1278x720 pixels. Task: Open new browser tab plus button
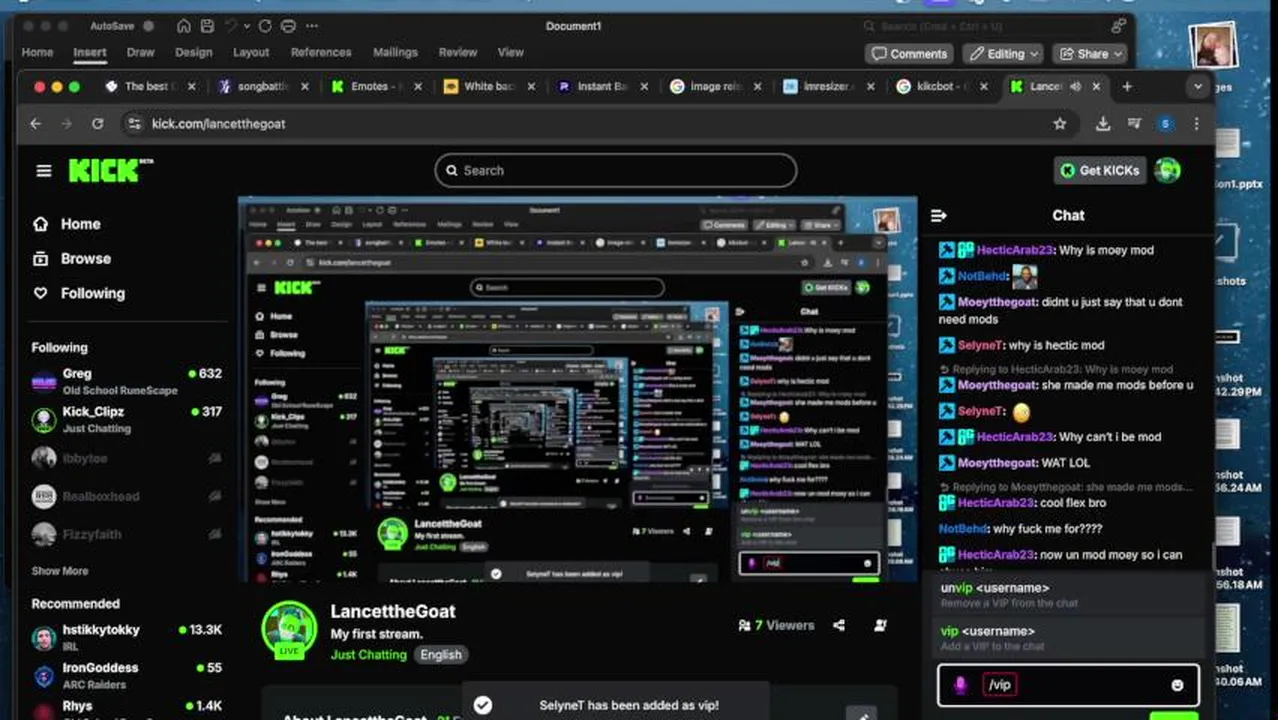[1127, 87]
